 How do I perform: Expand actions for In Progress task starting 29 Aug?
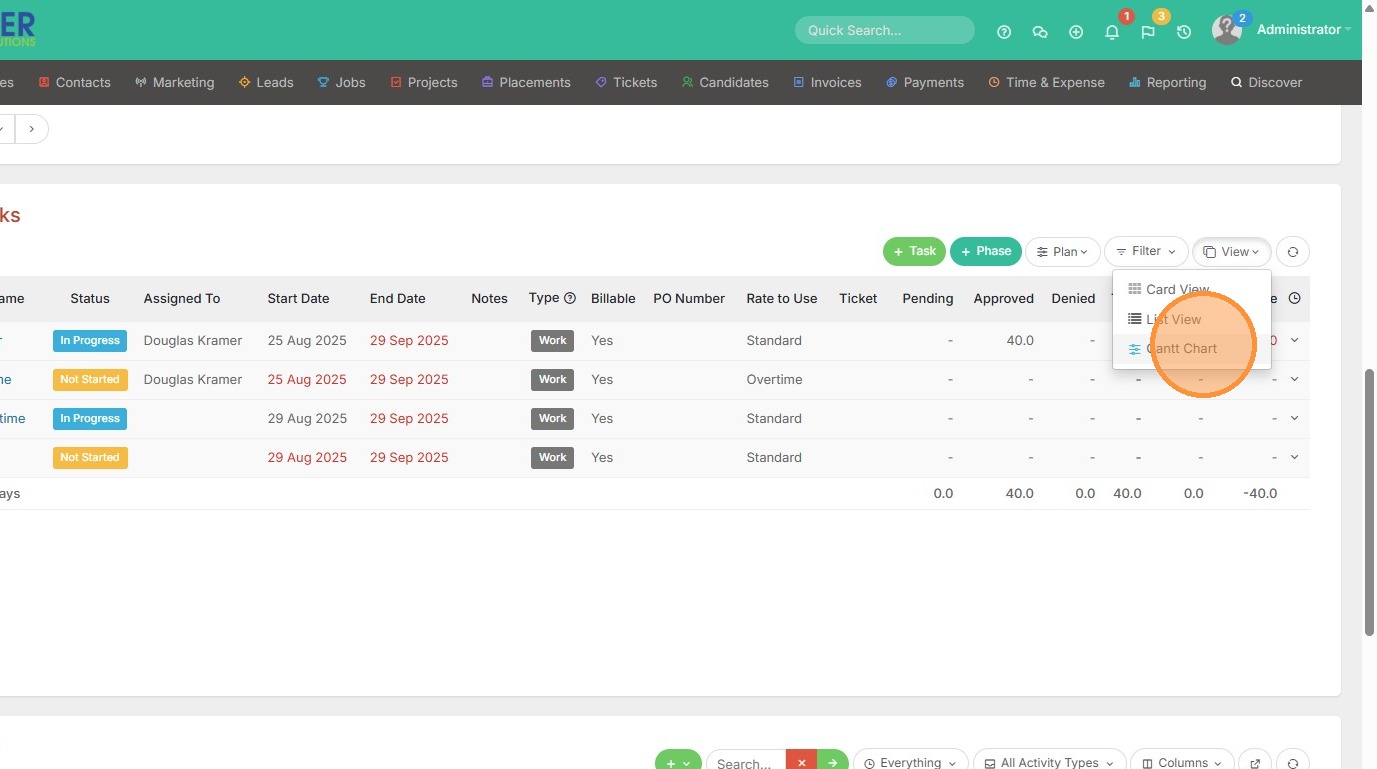click(x=1295, y=418)
